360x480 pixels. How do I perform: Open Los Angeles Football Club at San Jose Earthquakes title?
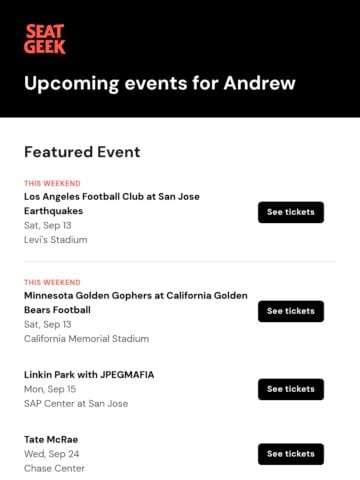[x=112, y=204]
